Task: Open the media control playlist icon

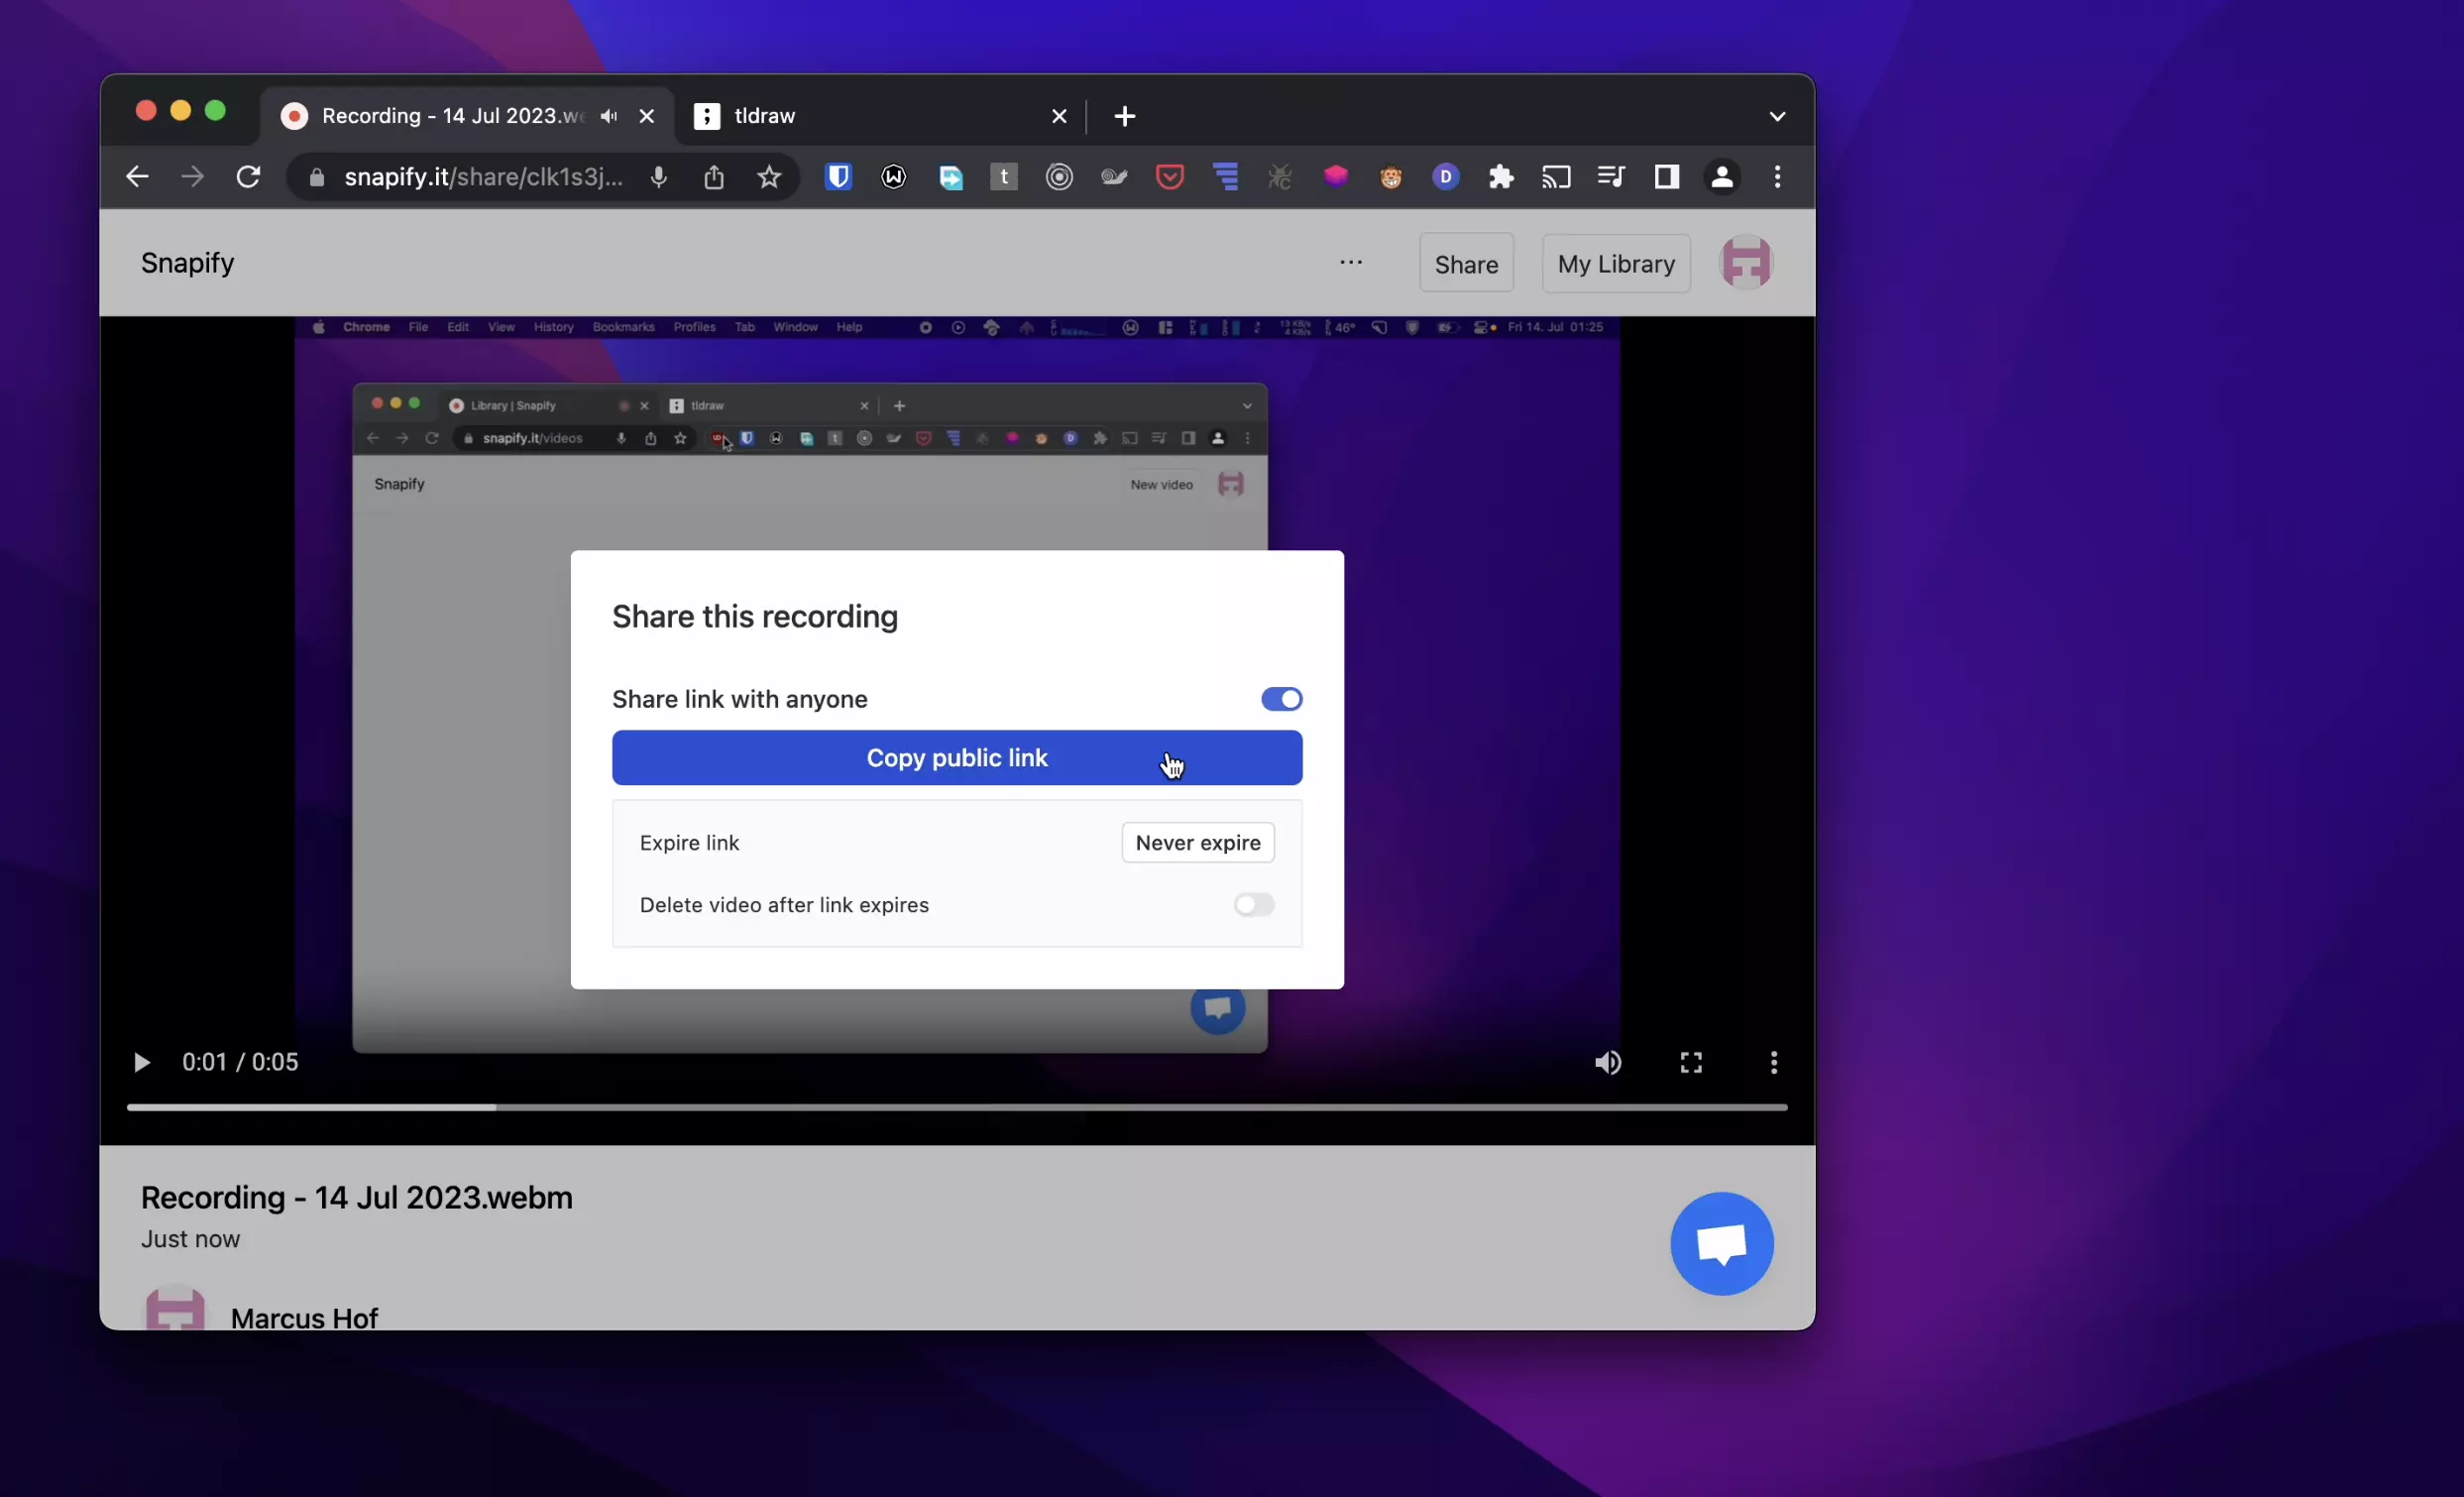Action: 1611,177
